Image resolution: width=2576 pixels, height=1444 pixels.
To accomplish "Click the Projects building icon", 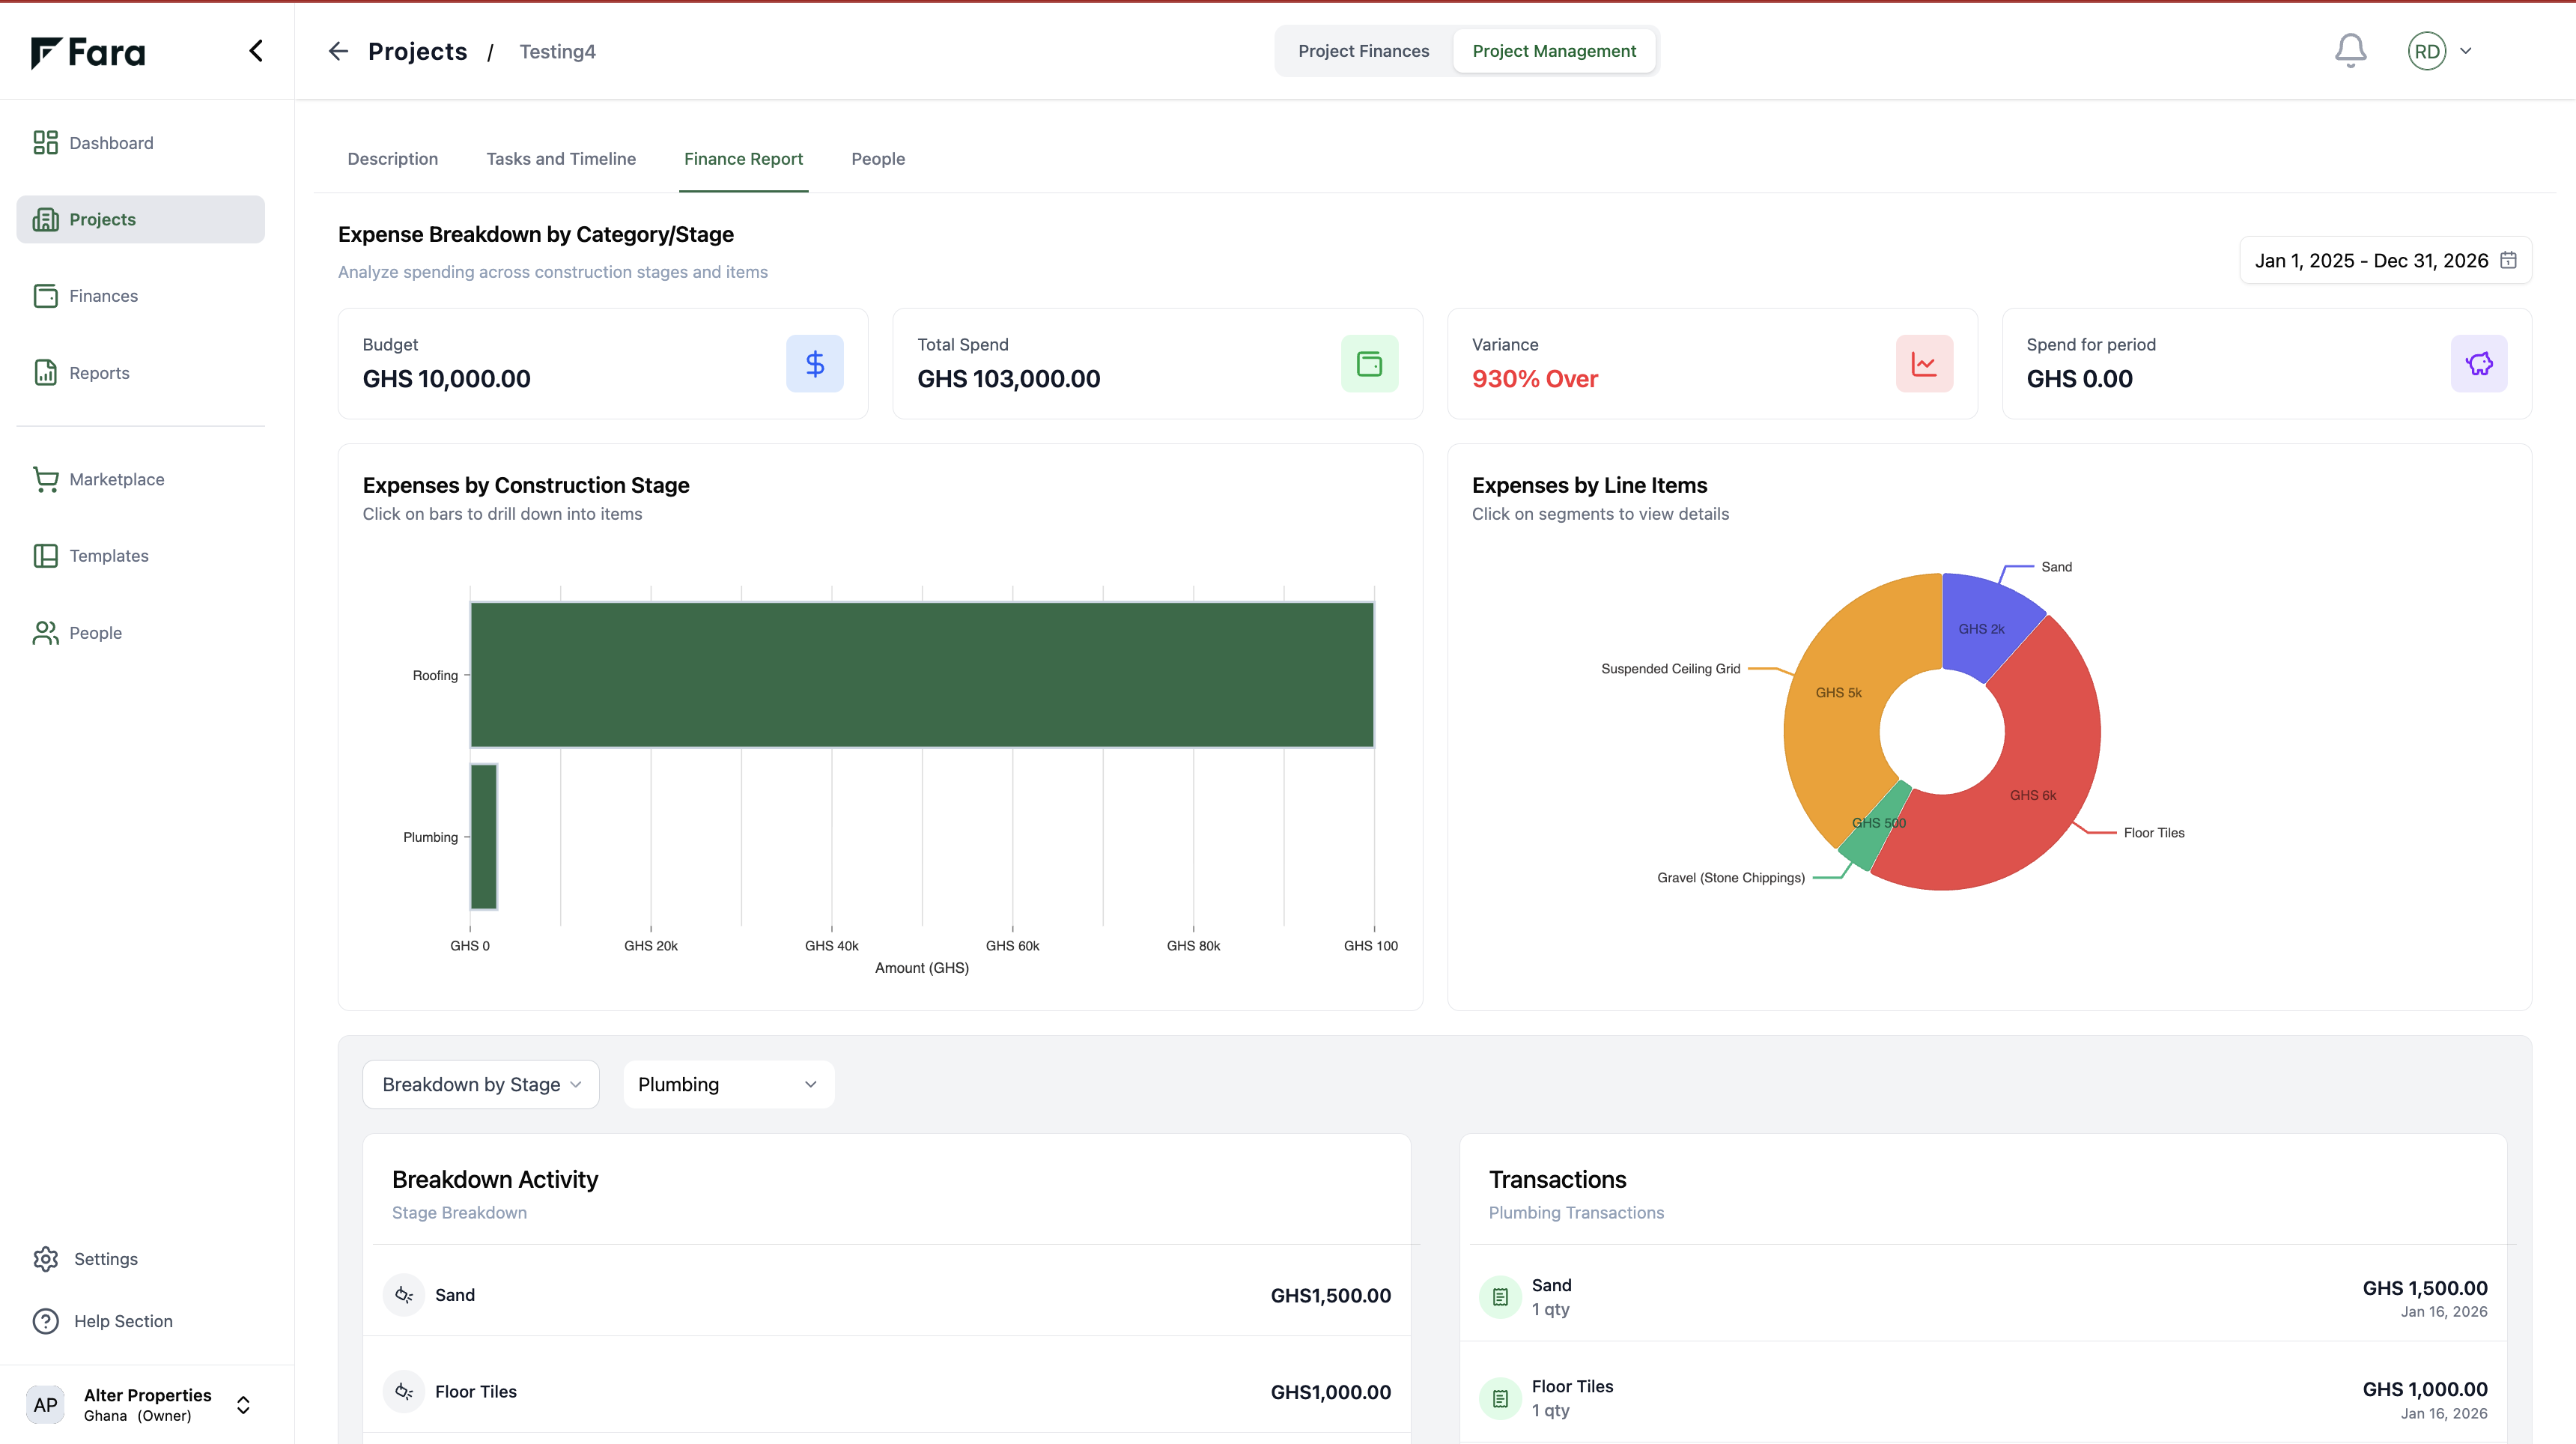I will tap(45, 219).
